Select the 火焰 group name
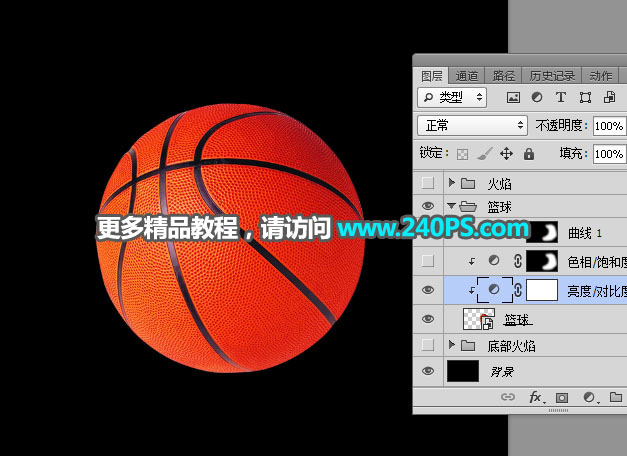627x456 pixels. click(x=499, y=184)
